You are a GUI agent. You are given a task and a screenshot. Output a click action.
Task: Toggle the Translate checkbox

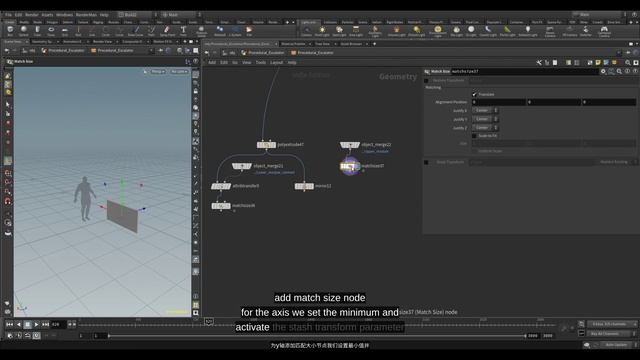(x=475, y=94)
